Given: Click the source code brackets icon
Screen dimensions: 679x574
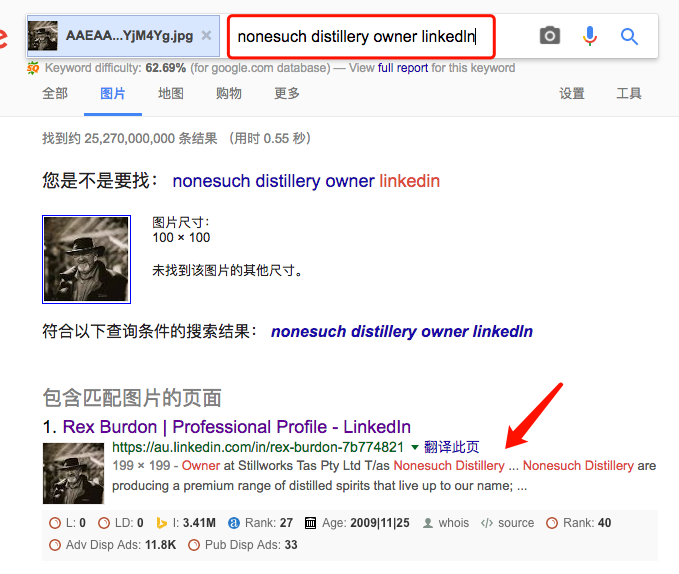Looking at the screenshot, I should tap(487, 523).
